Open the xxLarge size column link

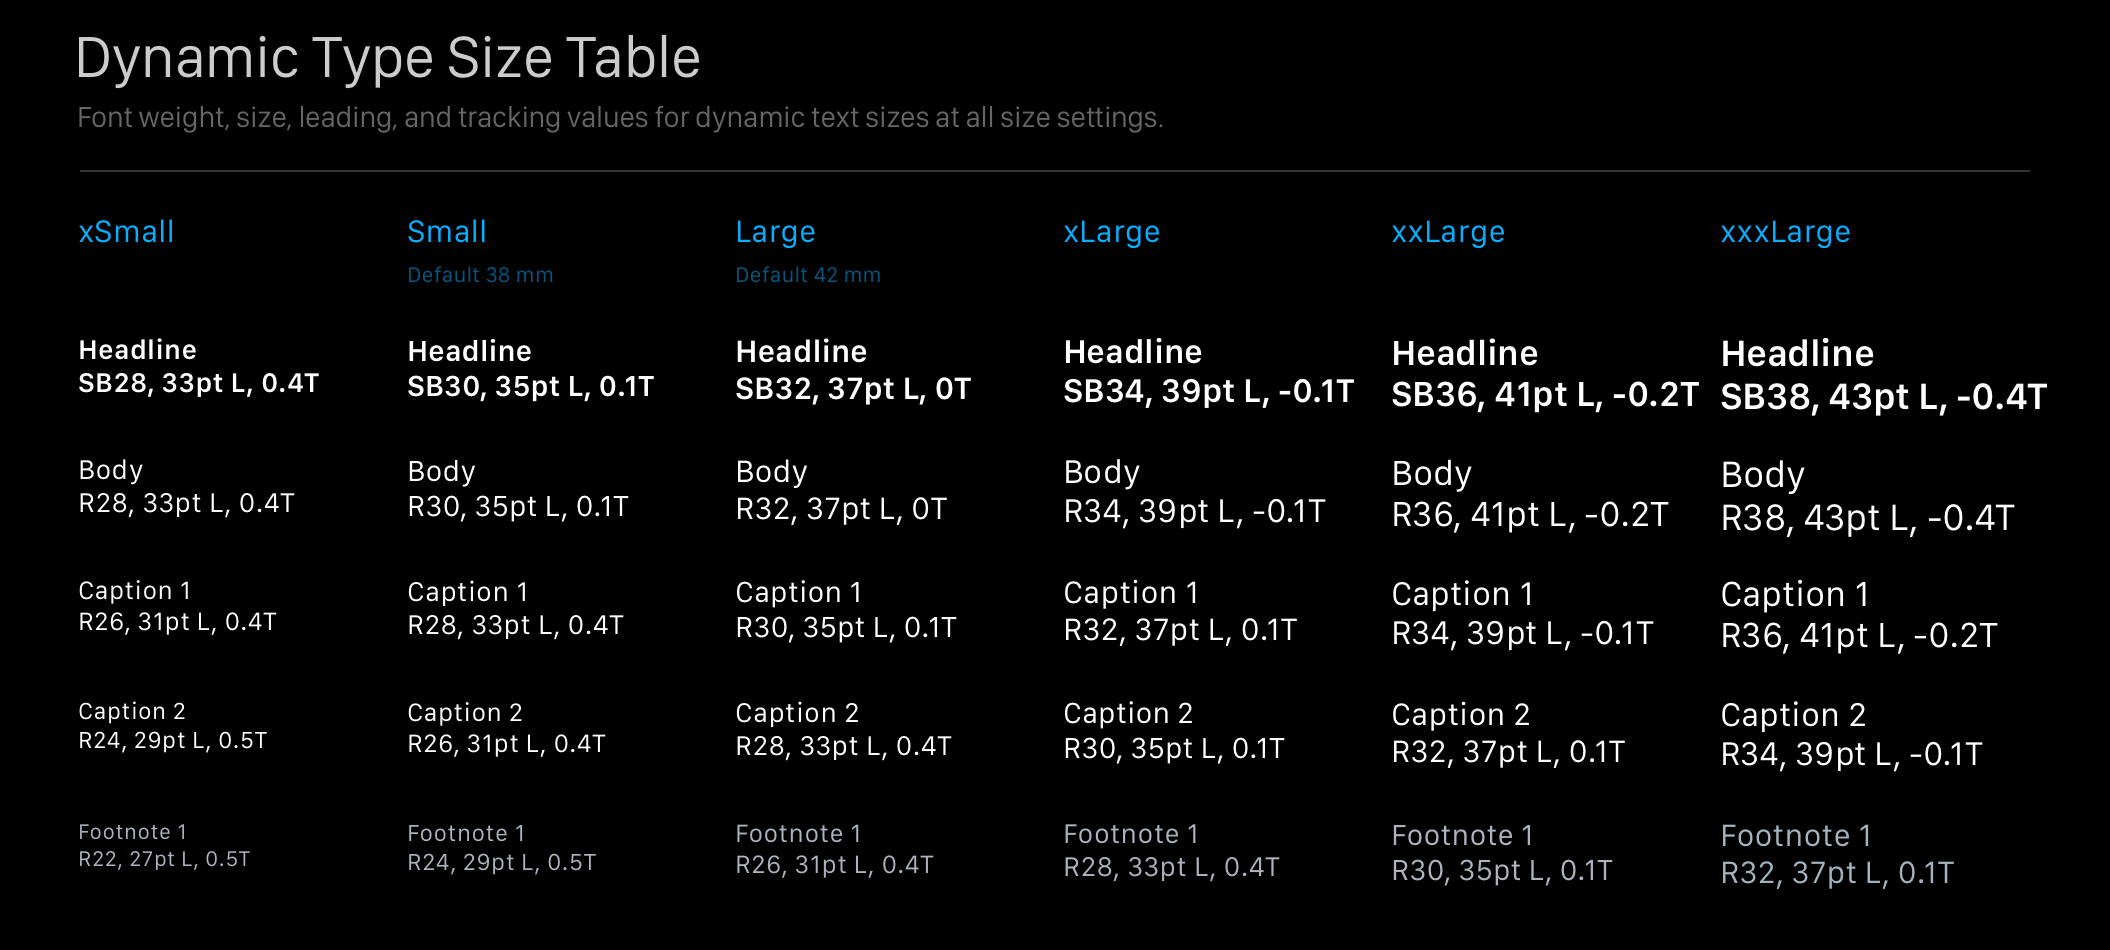[1448, 232]
